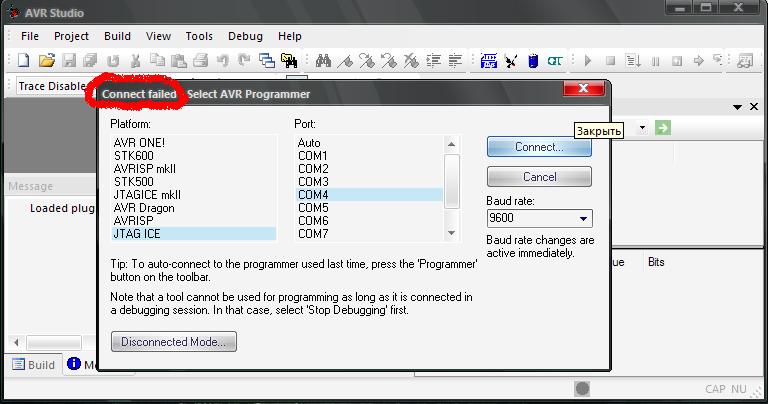Click the Disconnected Mode... button
This screenshot has width=768, height=404.
point(174,342)
